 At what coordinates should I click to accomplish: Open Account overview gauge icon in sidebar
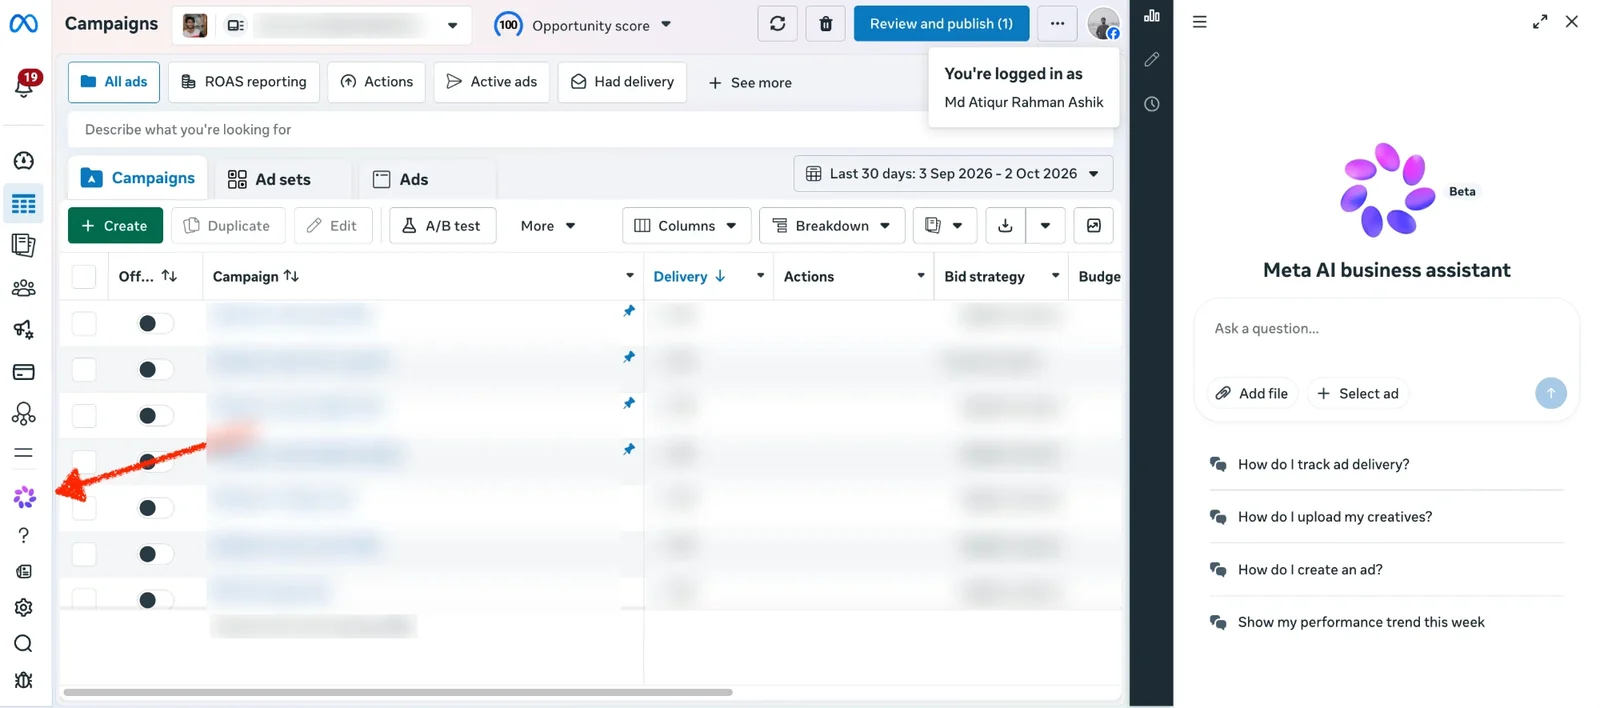pyautogui.click(x=23, y=161)
